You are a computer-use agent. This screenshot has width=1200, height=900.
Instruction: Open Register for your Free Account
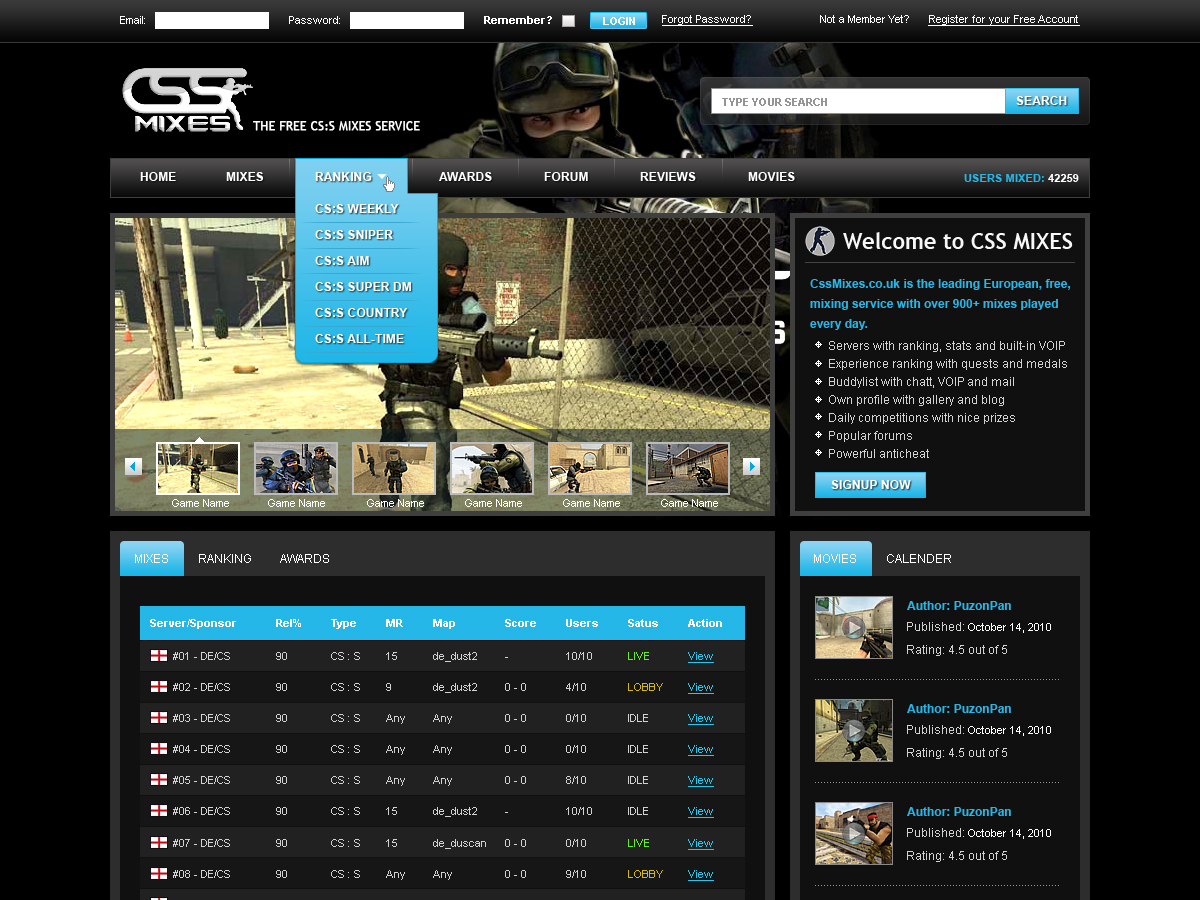tap(1003, 20)
